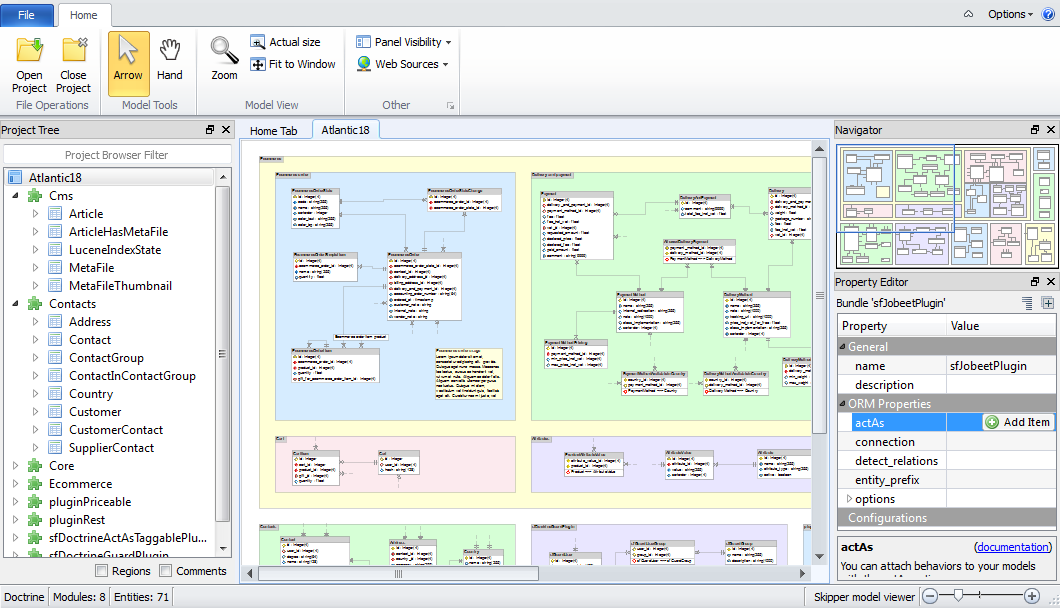
Task: Adjust the zoom slider in status bar
Action: [x=958, y=596]
